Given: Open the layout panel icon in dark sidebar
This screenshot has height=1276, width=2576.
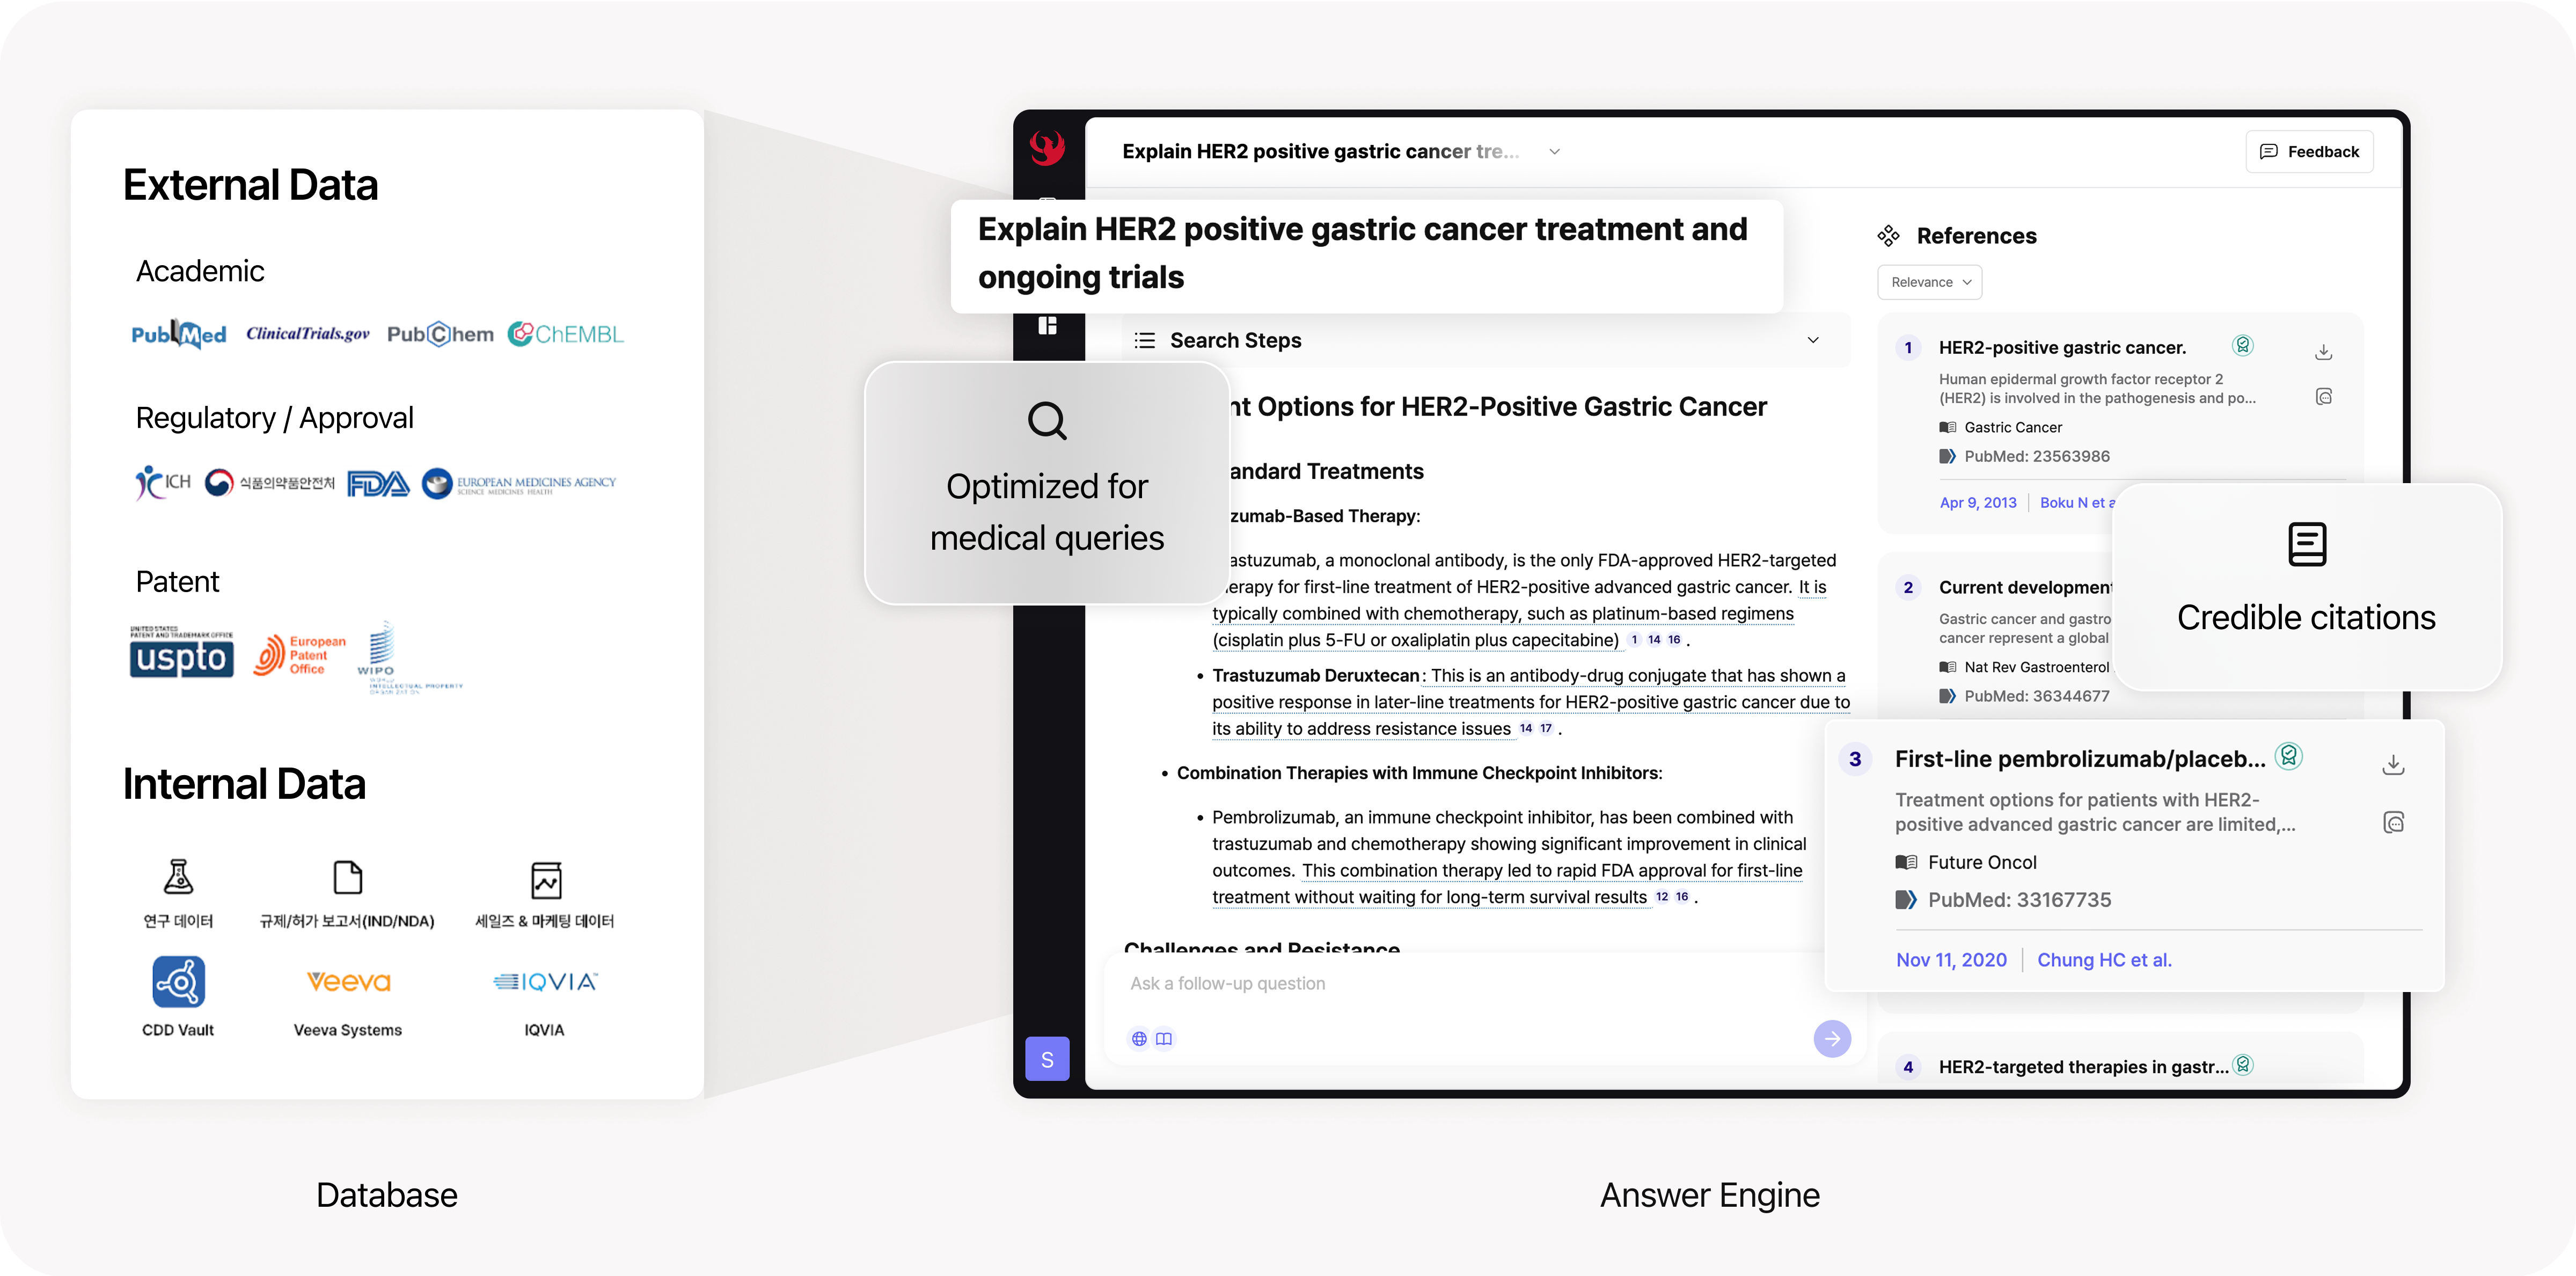Looking at the screenshot, I should [1047, 326].
